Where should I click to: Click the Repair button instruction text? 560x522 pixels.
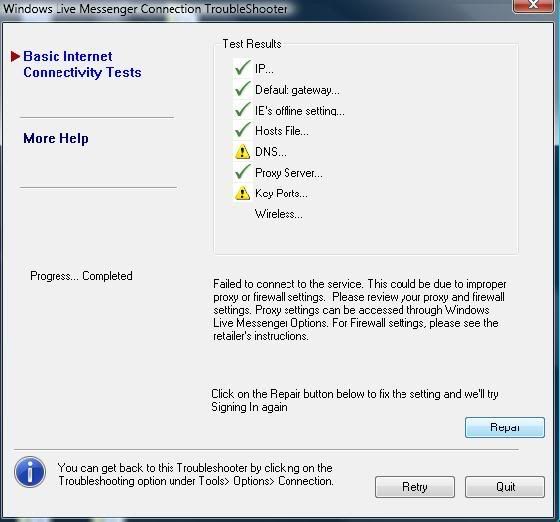(355, 401)
